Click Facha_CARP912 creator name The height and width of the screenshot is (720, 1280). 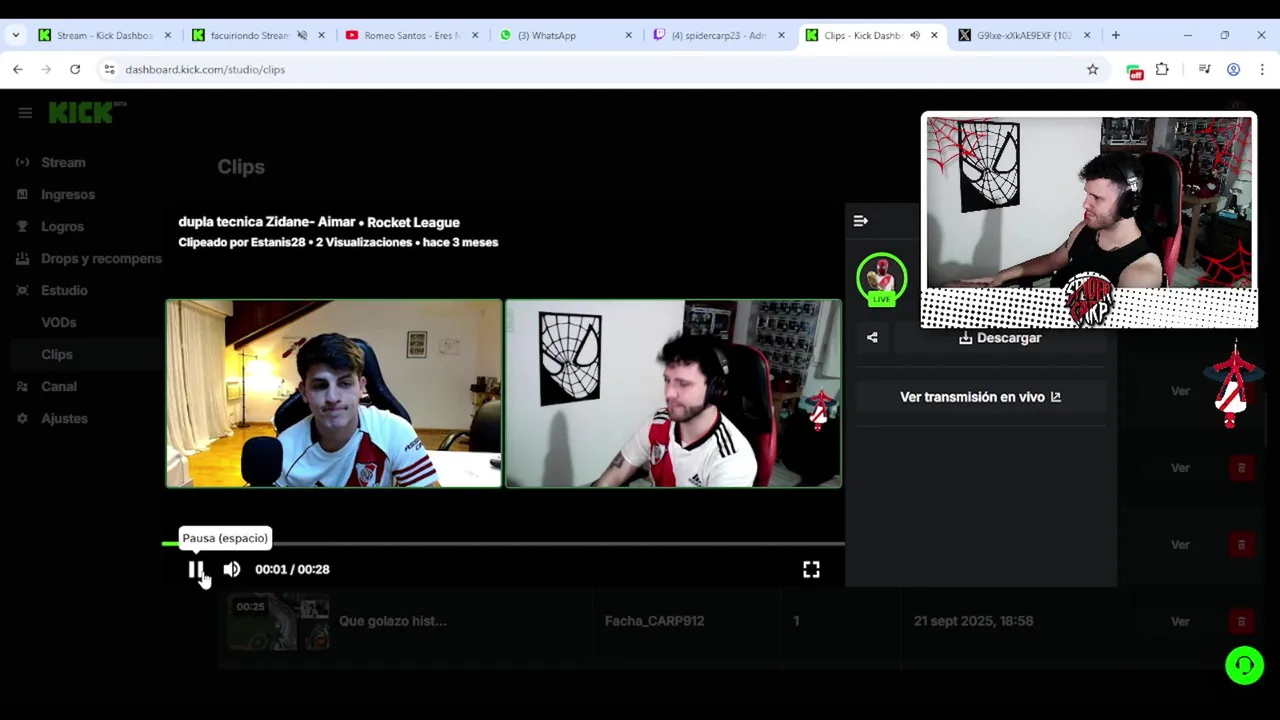point(654,621)
